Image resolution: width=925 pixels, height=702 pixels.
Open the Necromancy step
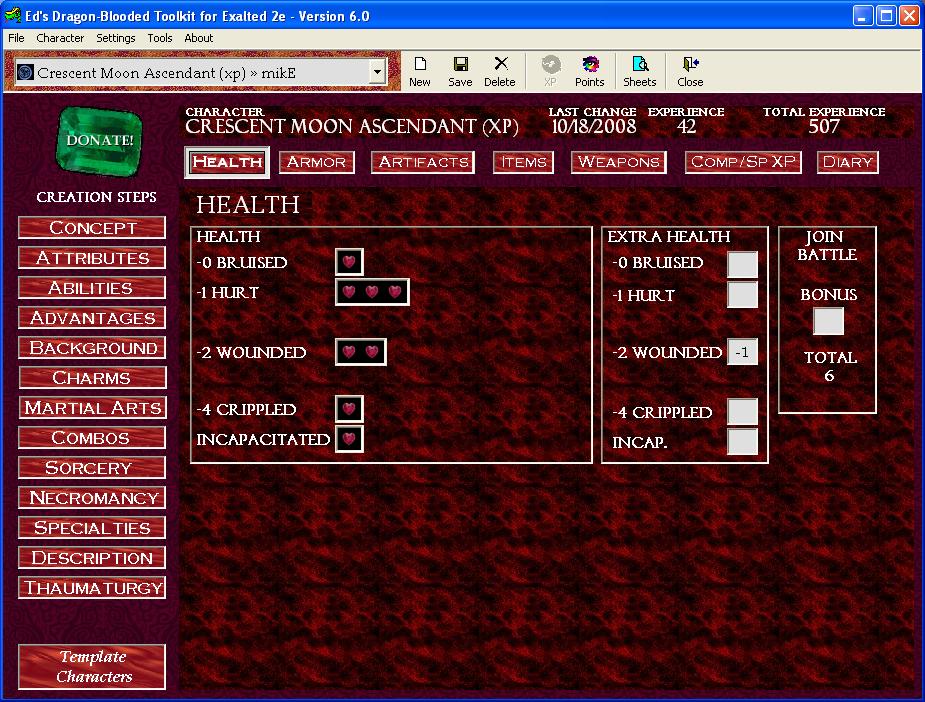pyautogui.click(x=92, y=498)
